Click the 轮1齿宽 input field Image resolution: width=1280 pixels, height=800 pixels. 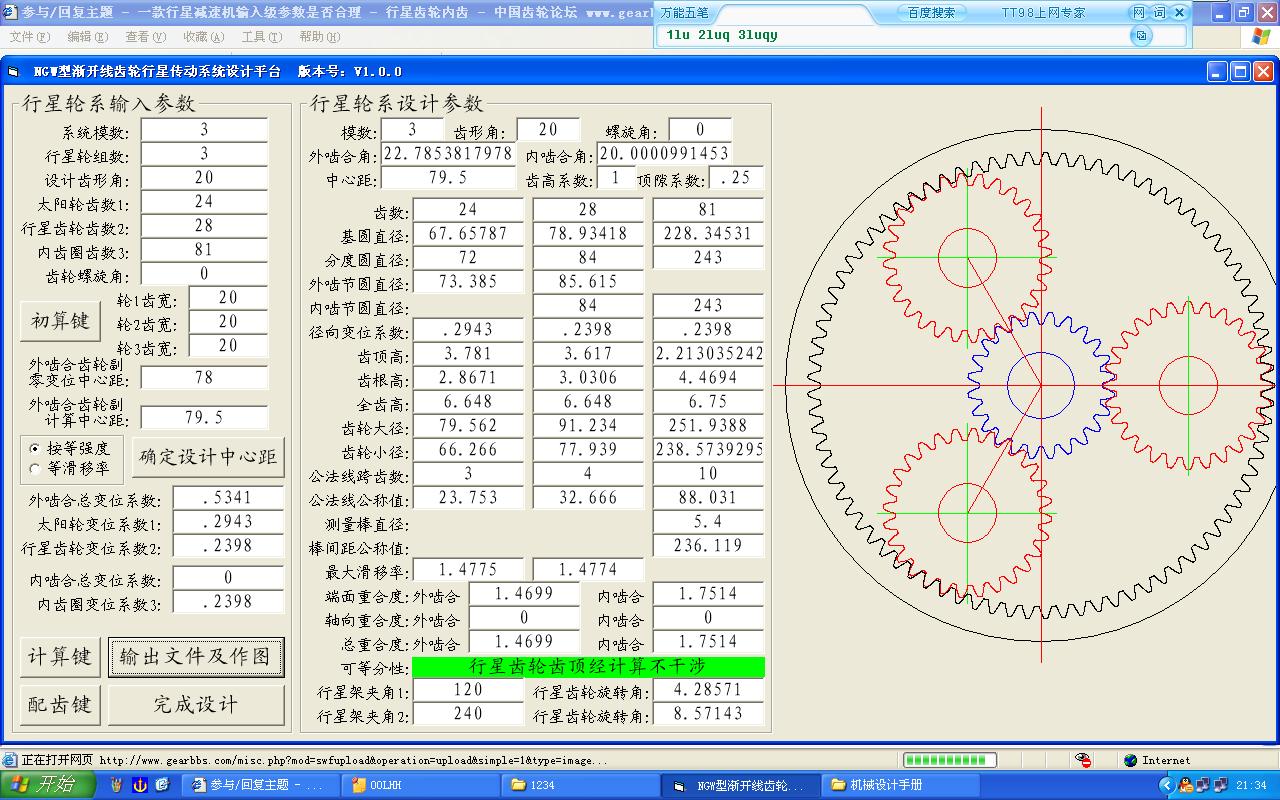pos(228,298)
